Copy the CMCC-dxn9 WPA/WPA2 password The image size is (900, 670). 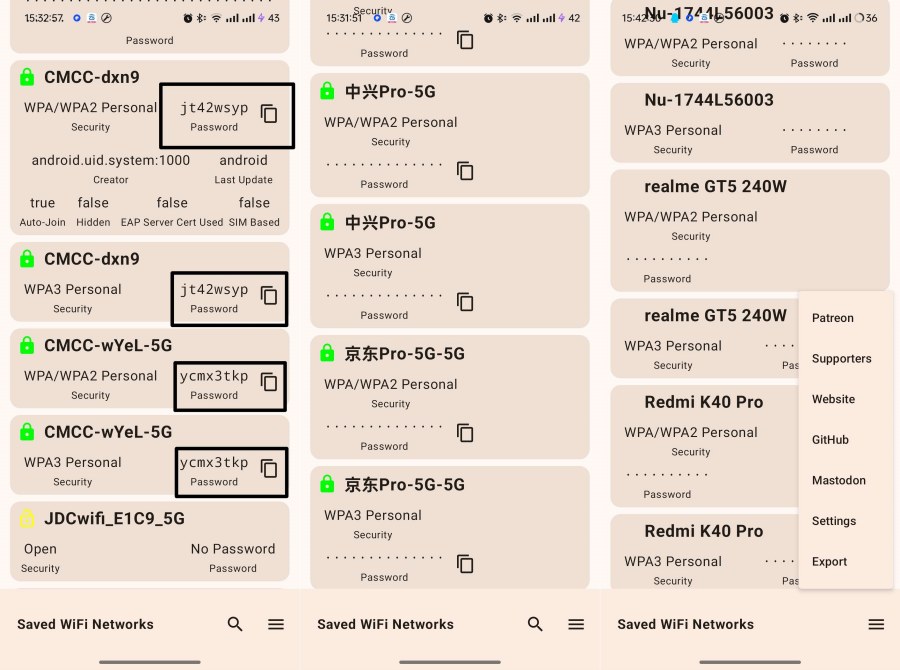pyautogui.click(x=269, y=114)
